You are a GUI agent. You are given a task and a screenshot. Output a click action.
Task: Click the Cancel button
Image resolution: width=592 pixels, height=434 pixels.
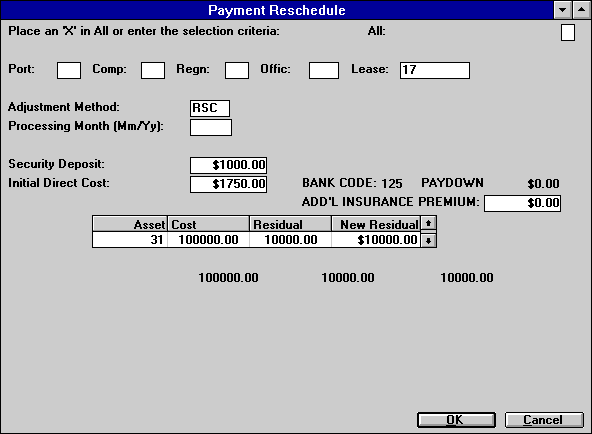pos(544,420)
